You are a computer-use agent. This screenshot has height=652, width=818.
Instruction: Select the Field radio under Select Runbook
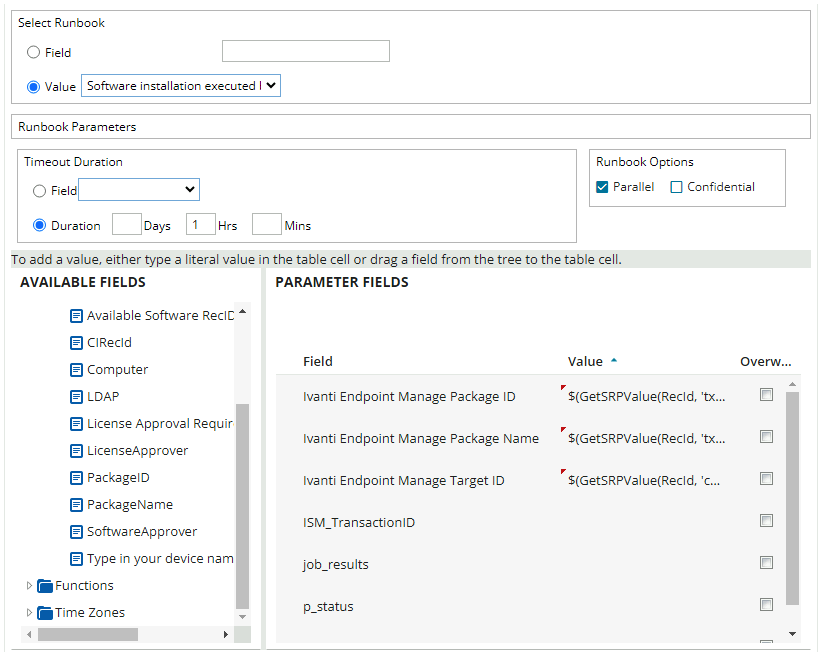point(33,52)
